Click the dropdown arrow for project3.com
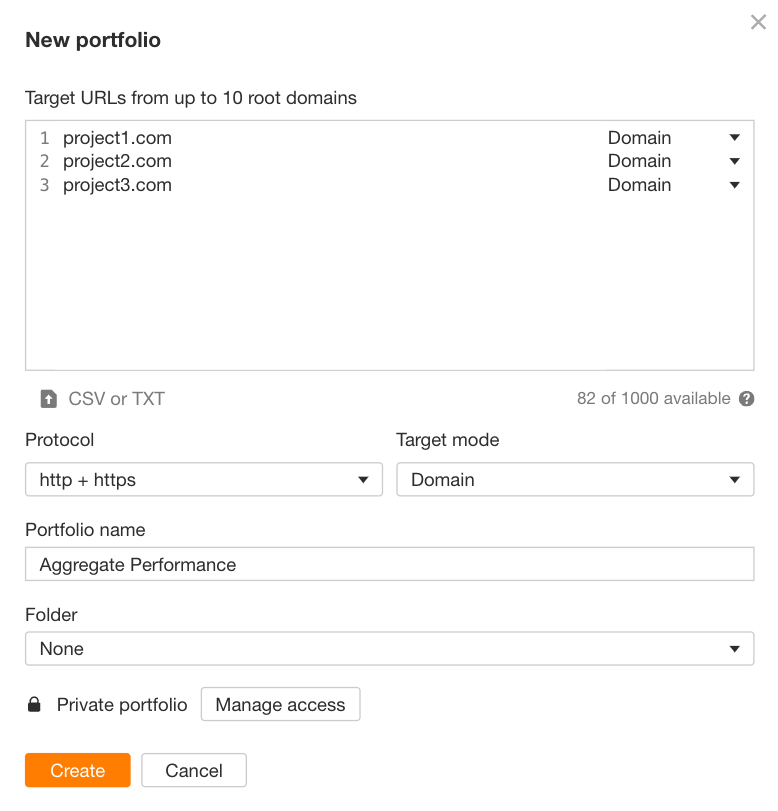The width and height of the screenshot is (778, 811). coord(735,185)
